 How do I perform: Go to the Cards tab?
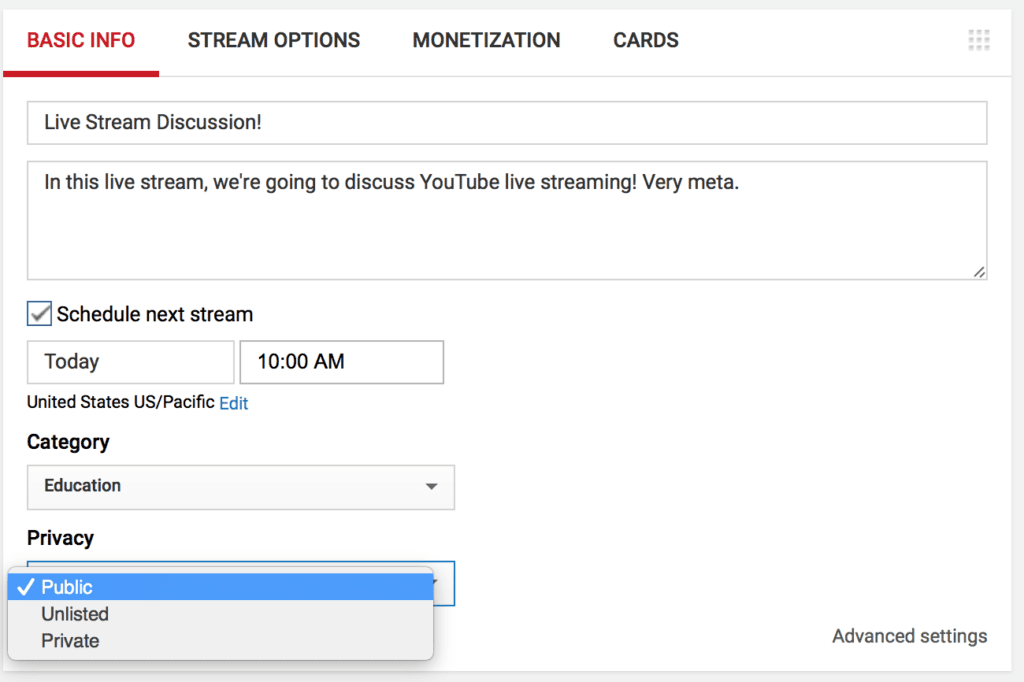[x=645, y=41]
